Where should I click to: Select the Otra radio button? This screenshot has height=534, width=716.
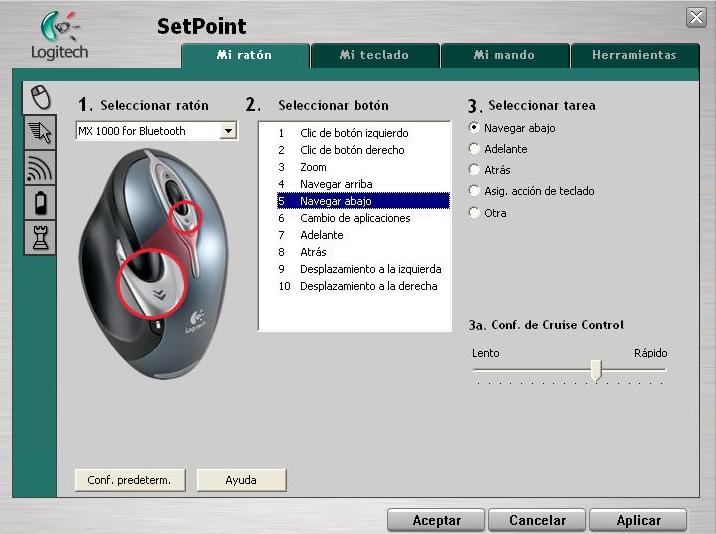pos(475,213)
